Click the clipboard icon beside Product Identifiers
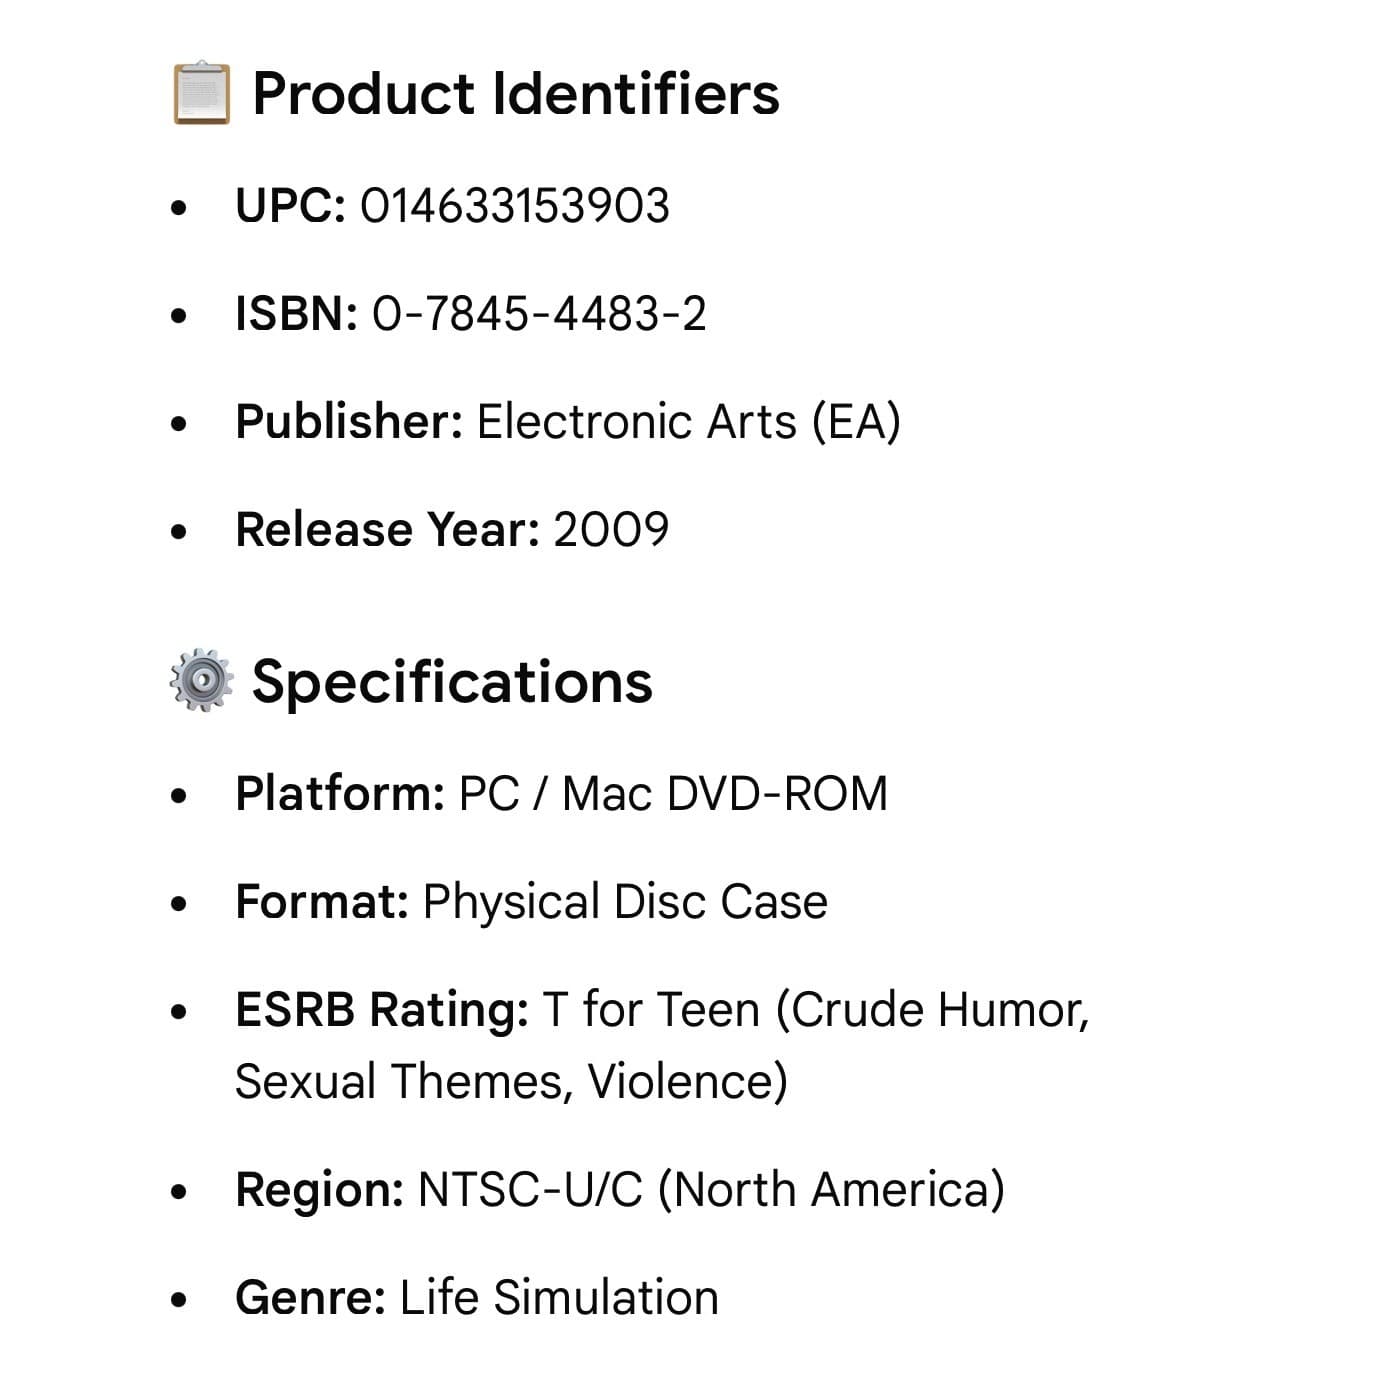 202,93
